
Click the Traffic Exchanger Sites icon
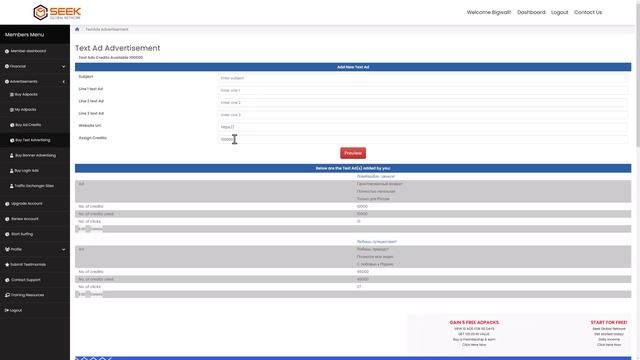tap(12, 186)
